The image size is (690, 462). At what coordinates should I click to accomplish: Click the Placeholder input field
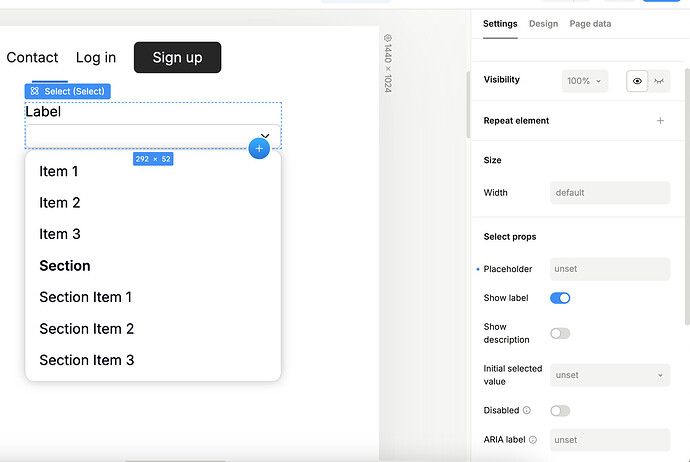point(610,269)
